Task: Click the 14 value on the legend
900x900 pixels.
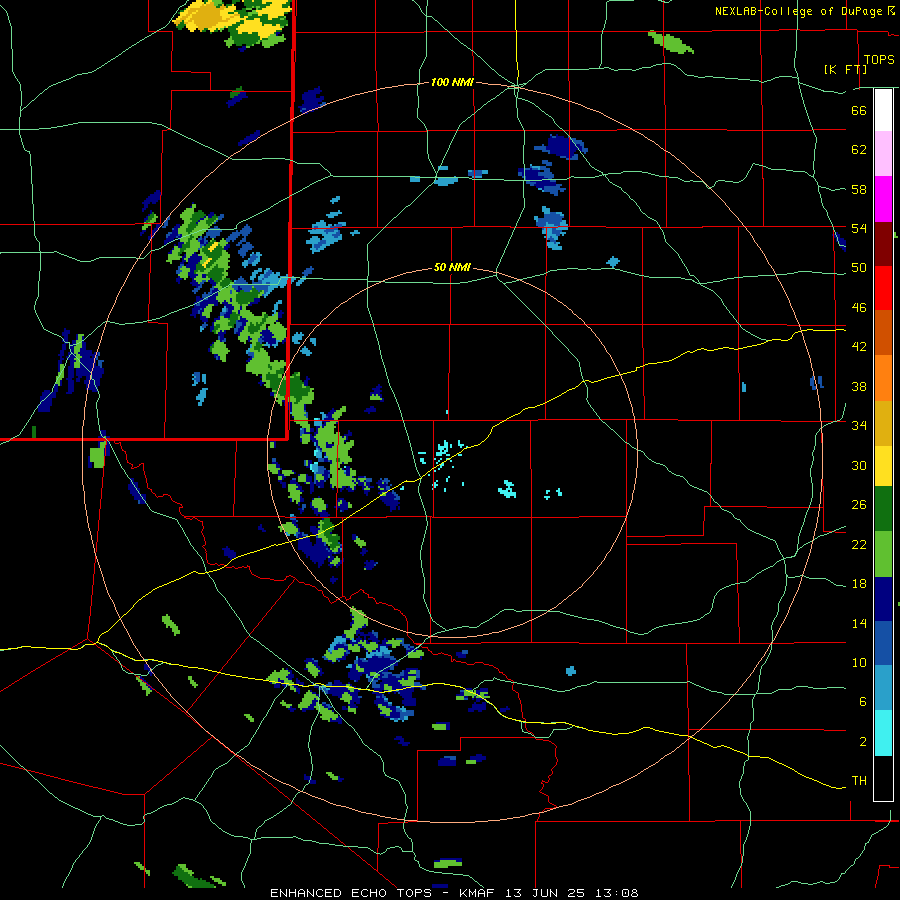Action: click(x=859, y=623)
